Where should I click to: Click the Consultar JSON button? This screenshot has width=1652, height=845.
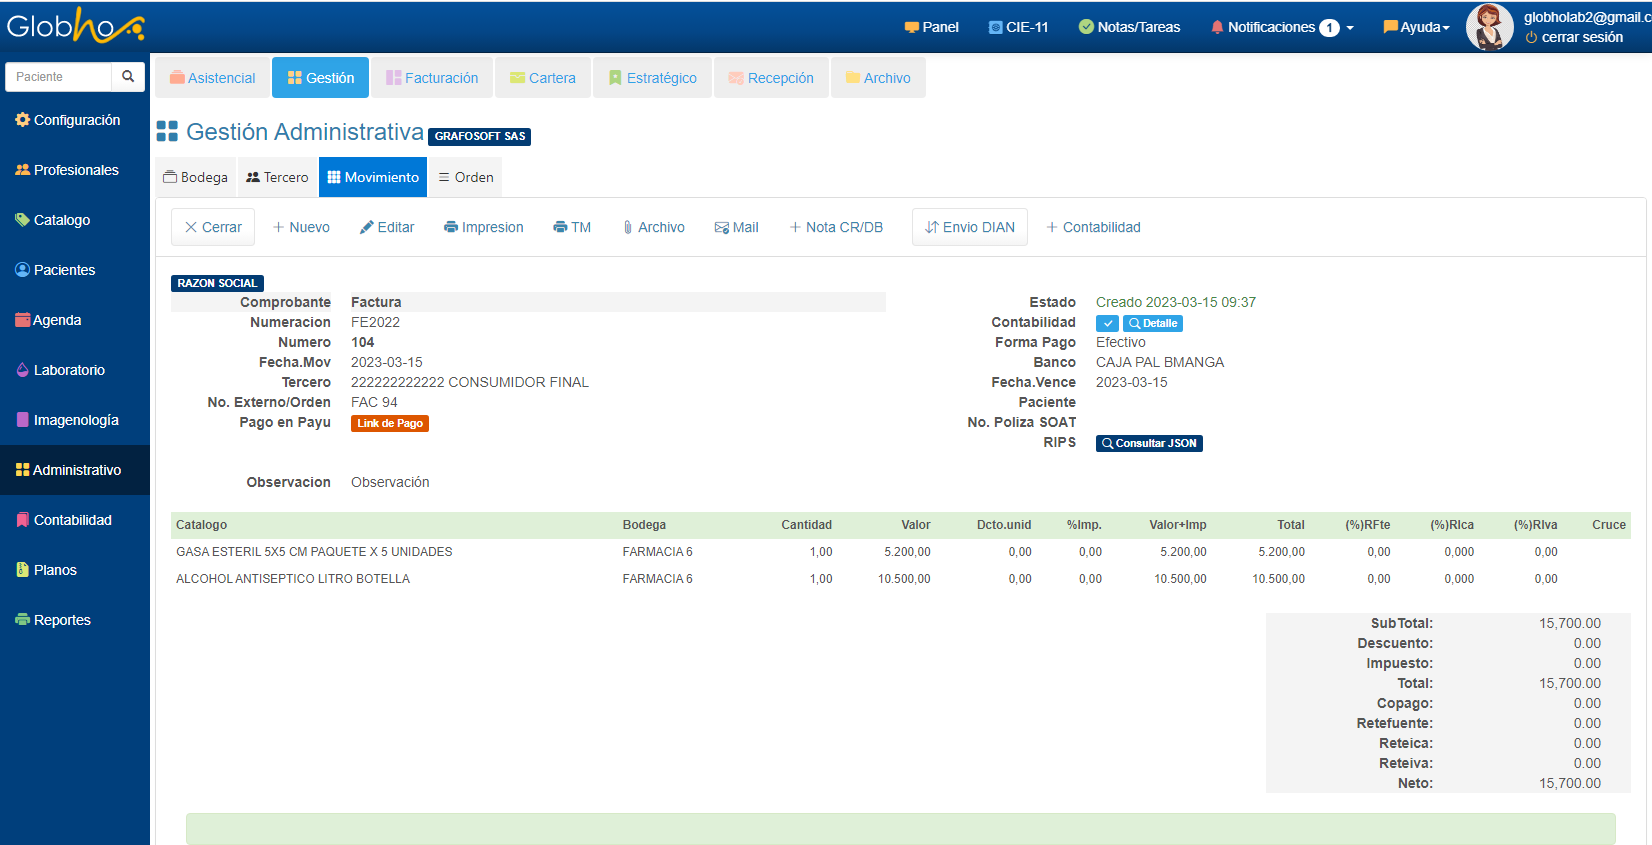coord(1149,443)
